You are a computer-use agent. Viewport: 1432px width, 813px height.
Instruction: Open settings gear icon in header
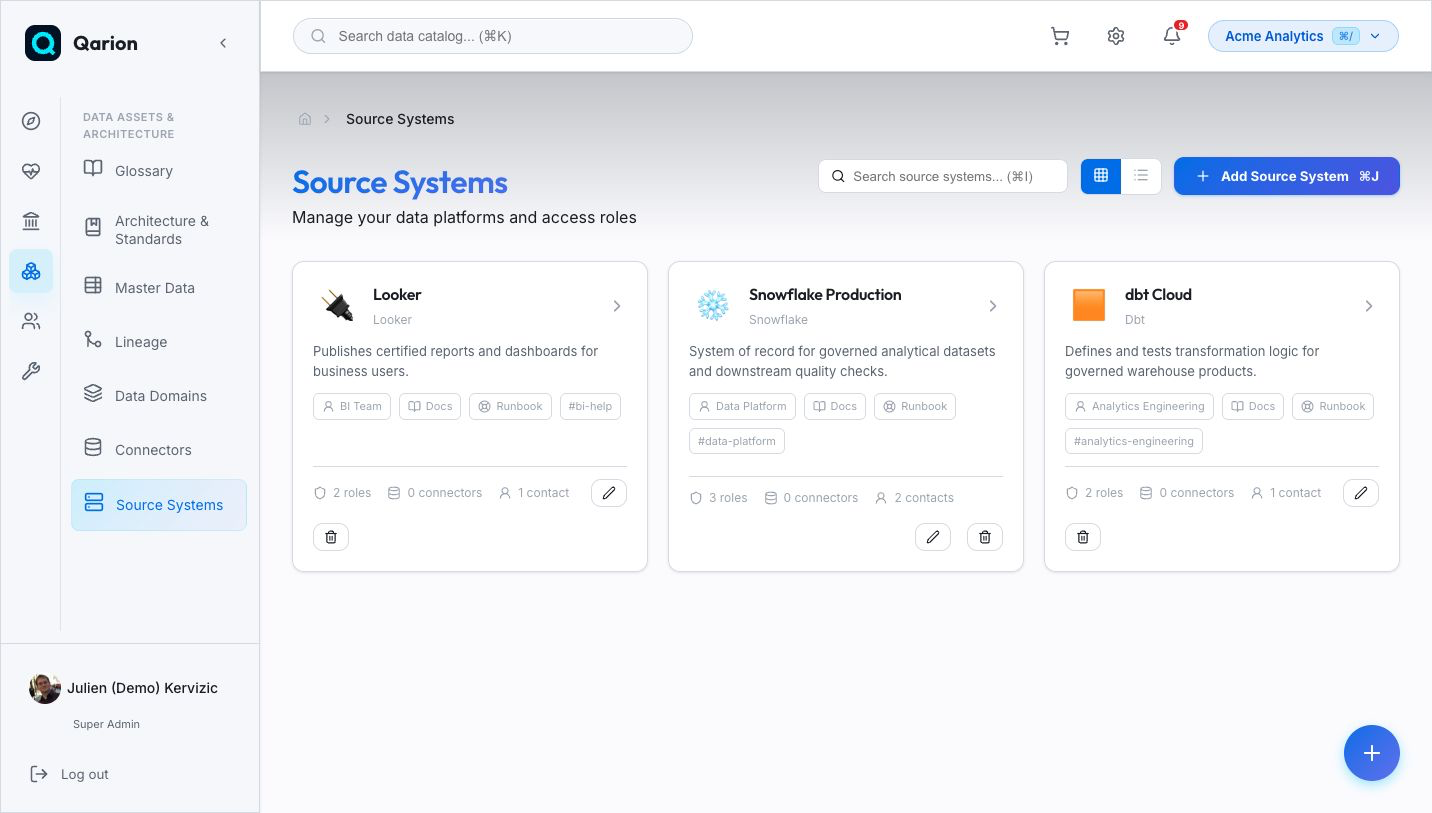point(1116,36)
